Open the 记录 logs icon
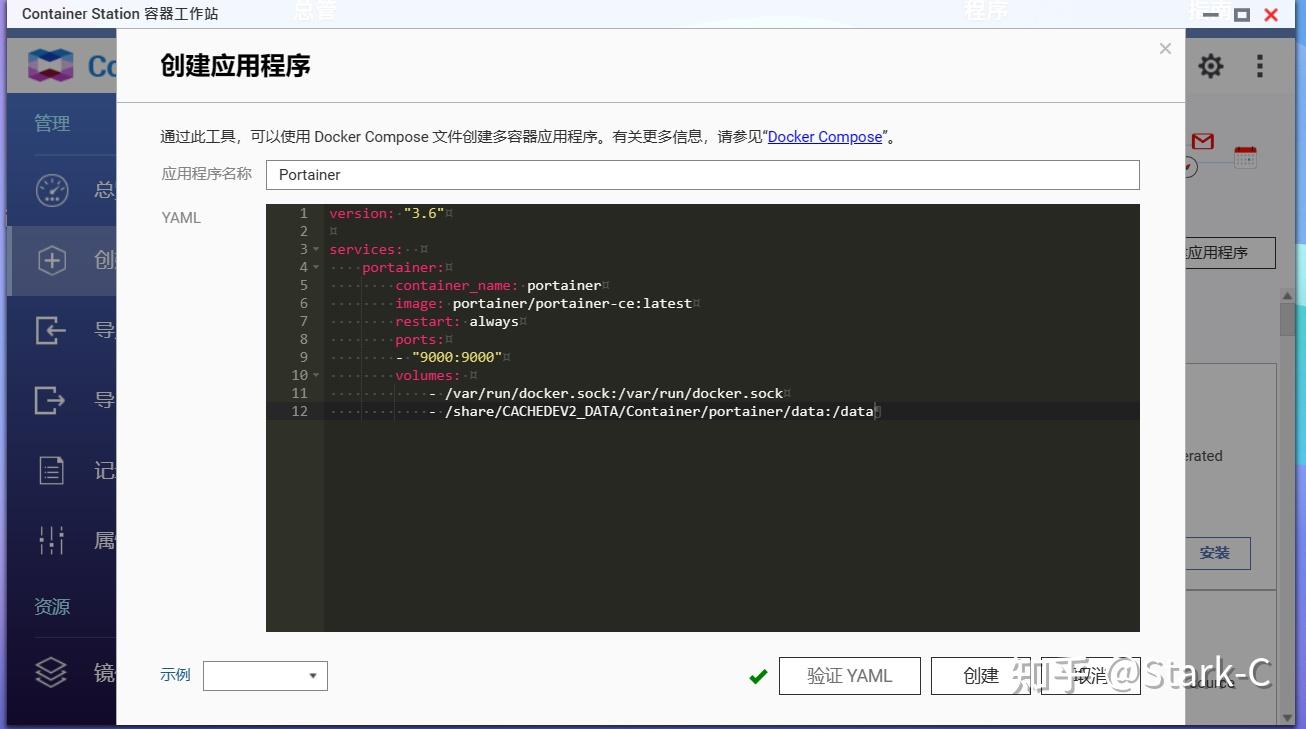Screen dimensions: 1306x729 coord(51,470)
